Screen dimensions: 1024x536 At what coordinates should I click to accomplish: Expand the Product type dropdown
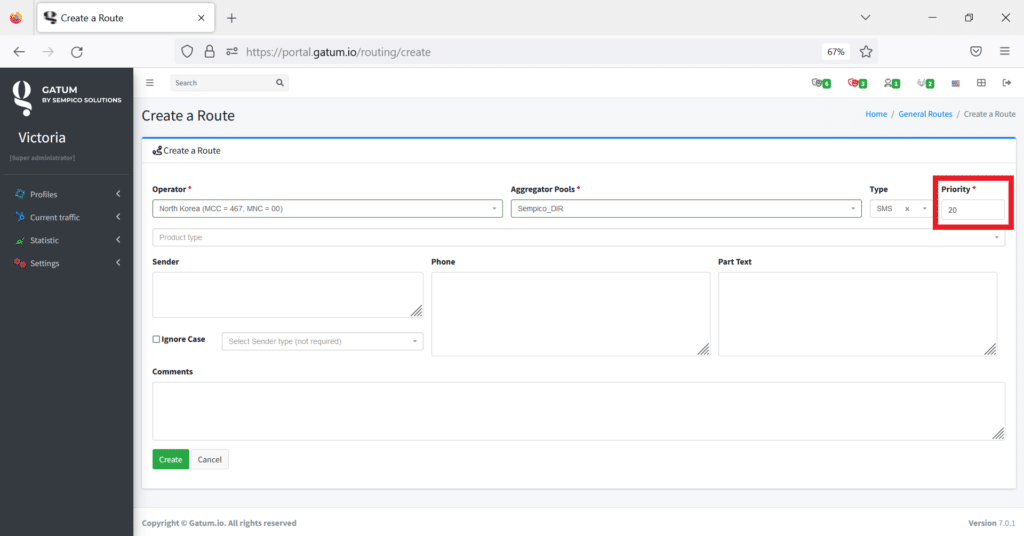pyautogui.click(x=578, y=238)
